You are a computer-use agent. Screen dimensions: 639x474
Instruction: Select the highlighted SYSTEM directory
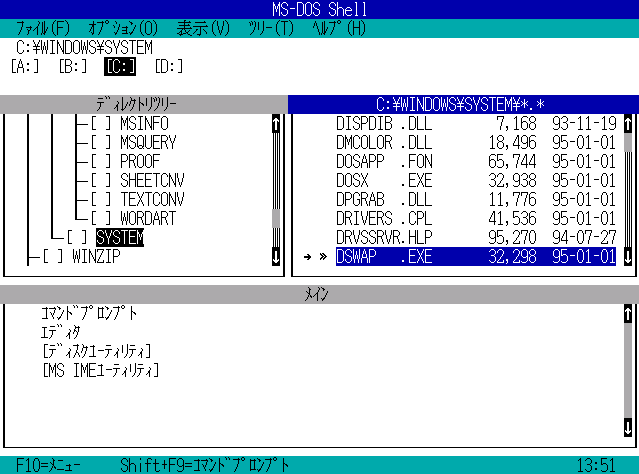120,237
